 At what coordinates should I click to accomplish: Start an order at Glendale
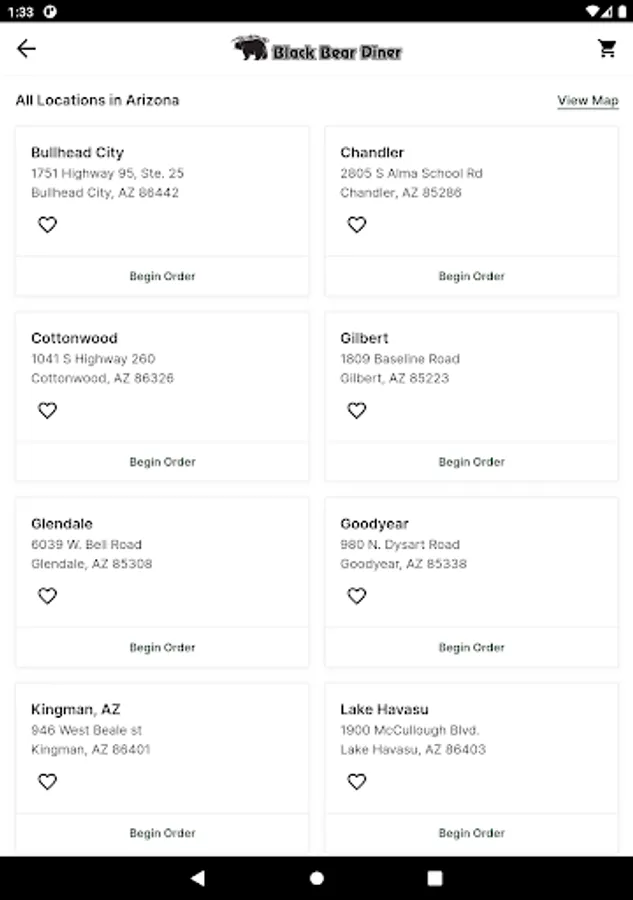(162, 648)
